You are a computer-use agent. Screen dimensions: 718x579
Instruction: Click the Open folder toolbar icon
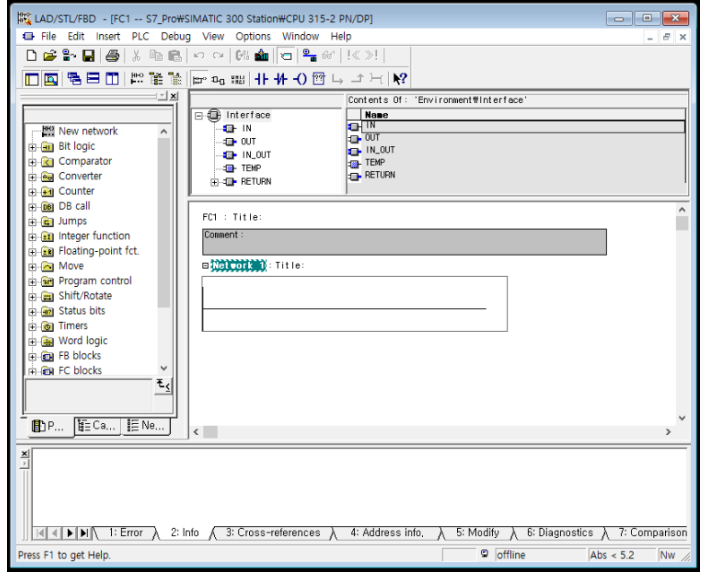(49, 56)
